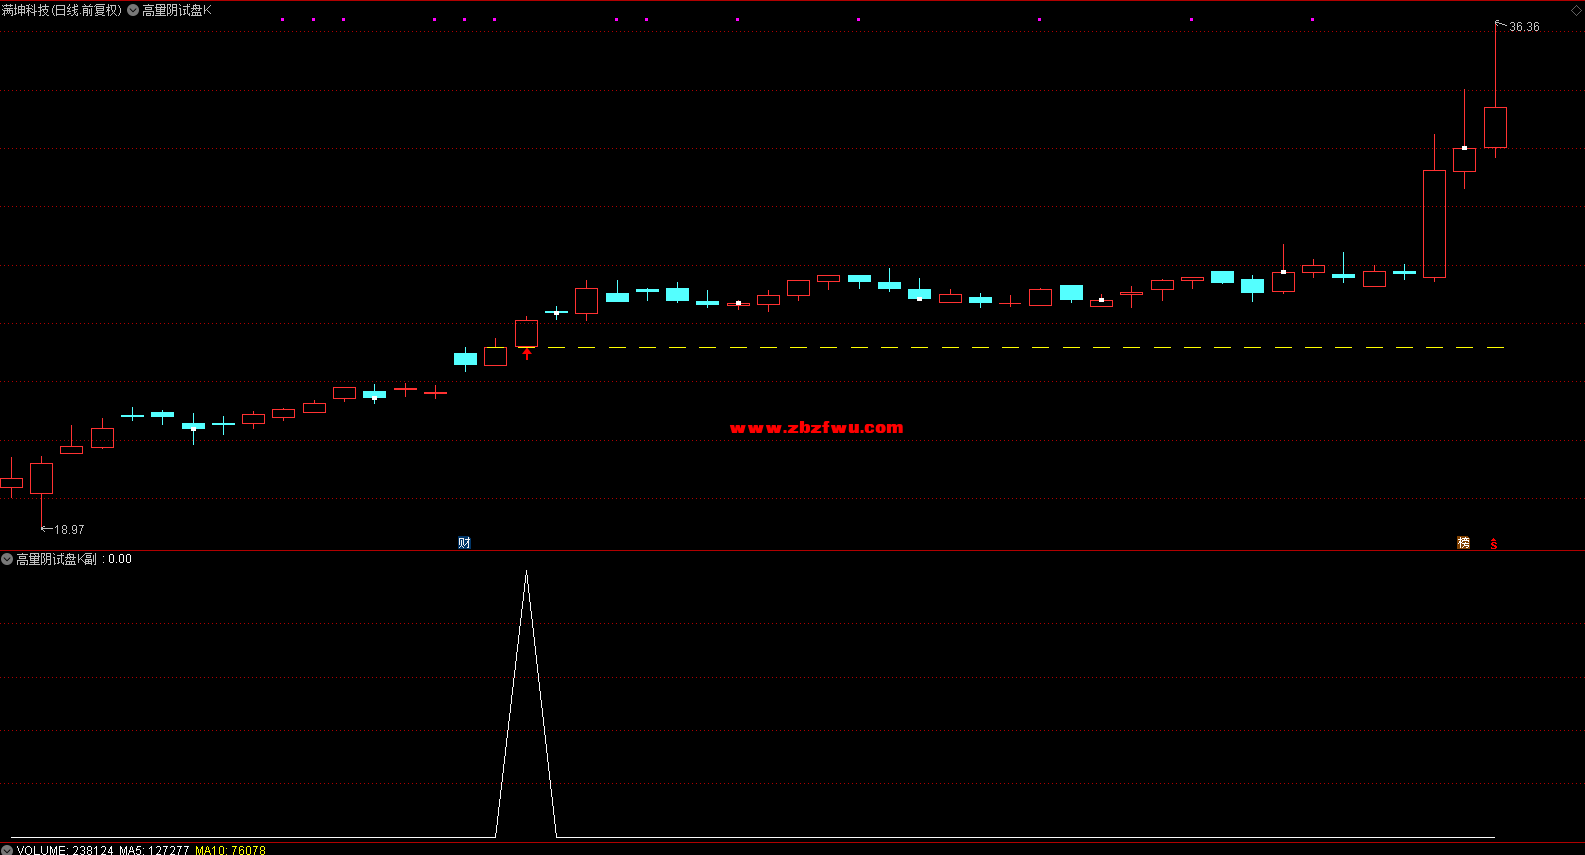Click the red S marker icon
This screenshot has width=1585, height=855.
click(x=1494, y=544)
